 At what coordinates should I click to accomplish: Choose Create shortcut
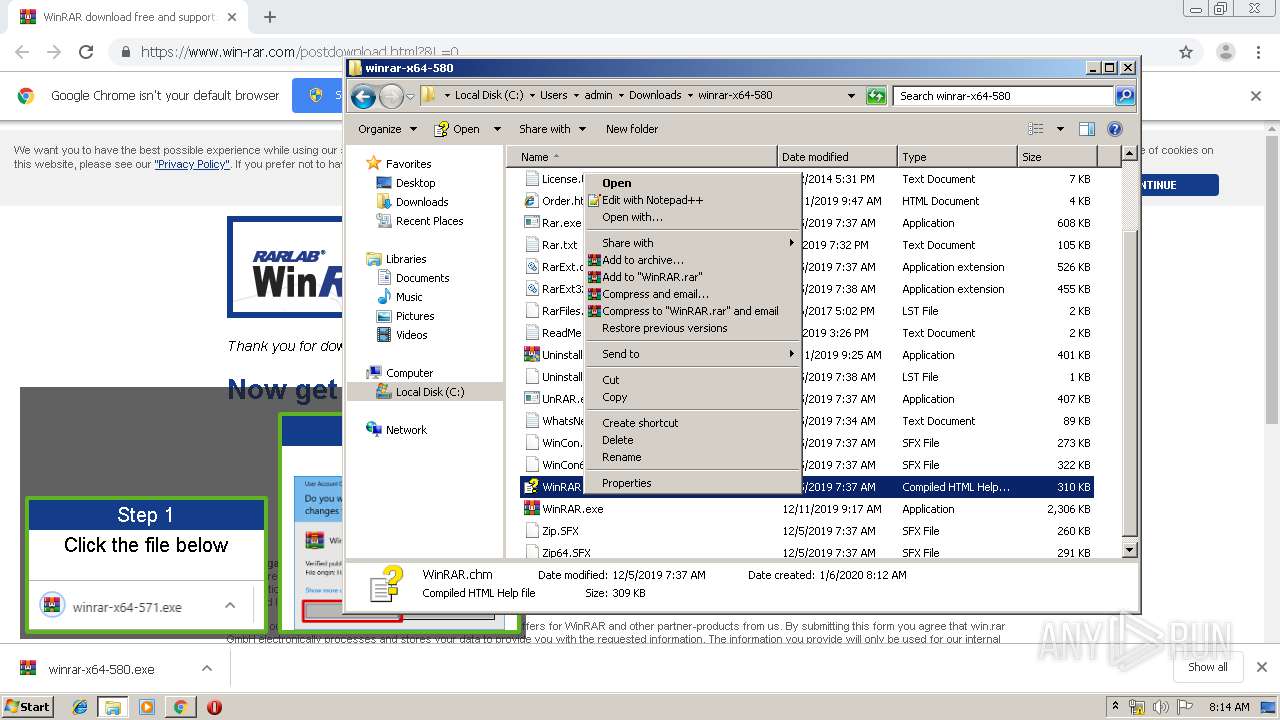[692, 423]
